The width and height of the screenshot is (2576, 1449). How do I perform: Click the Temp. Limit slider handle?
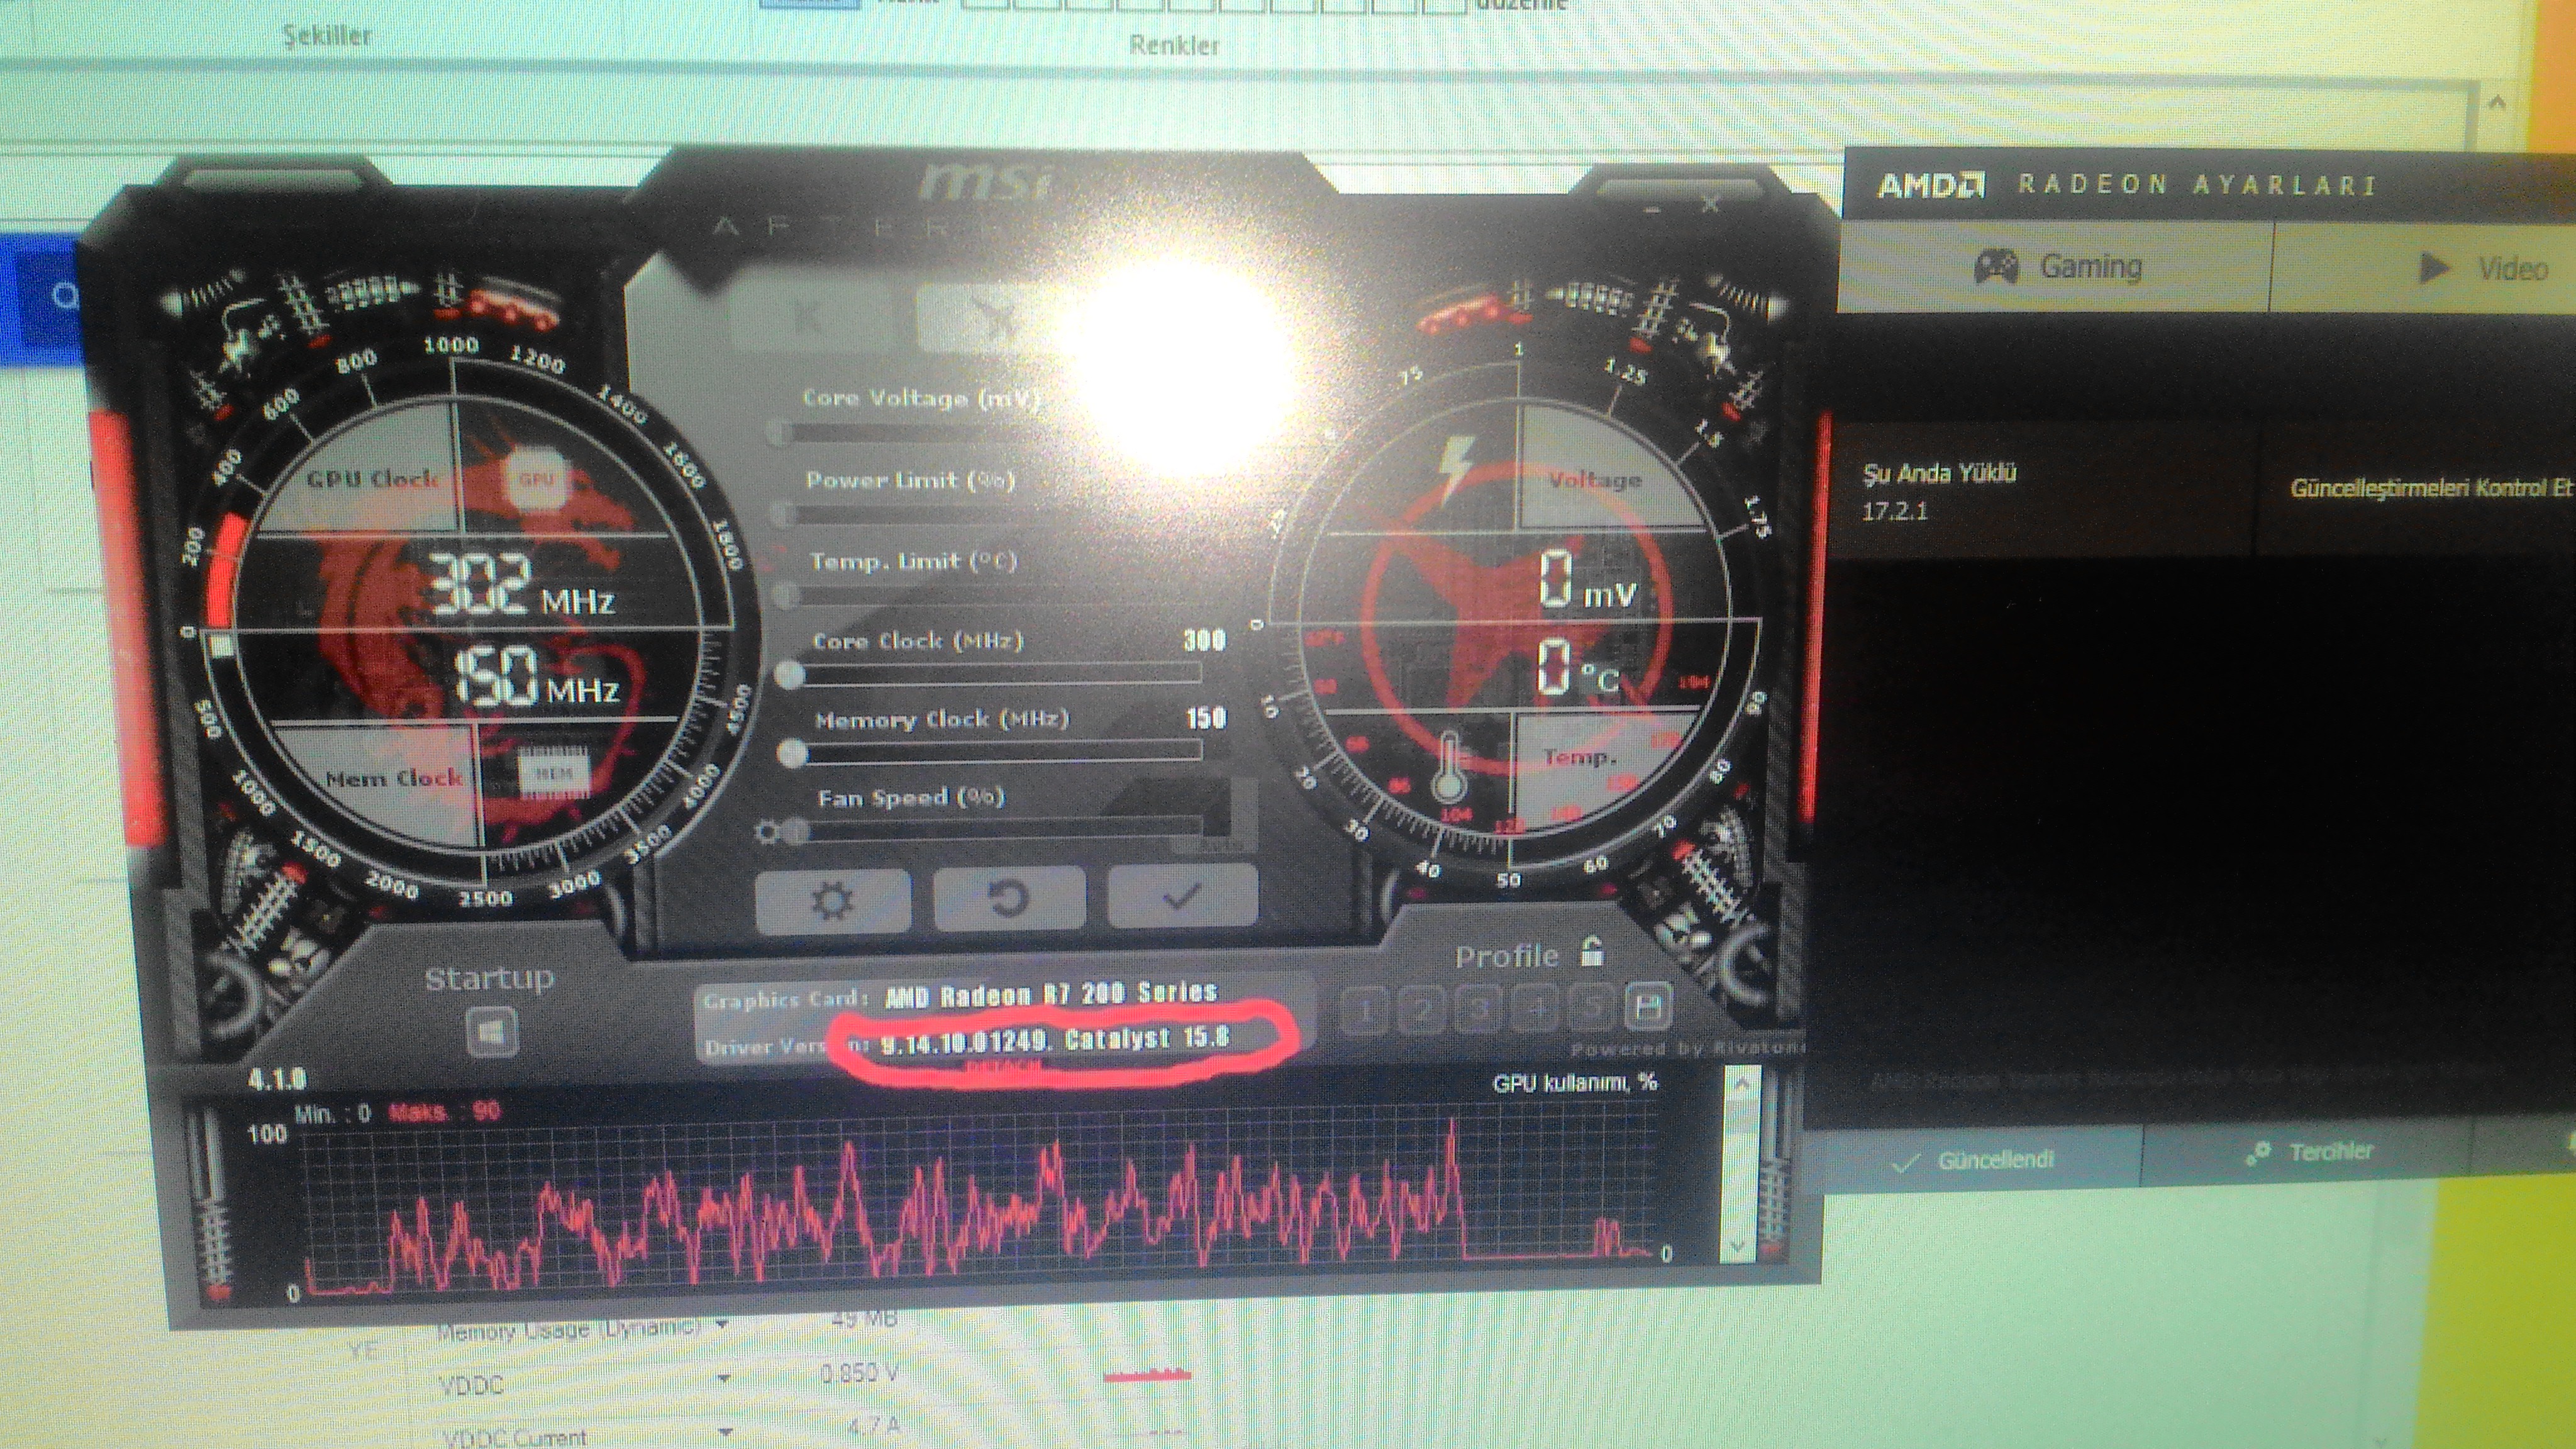[787, 596]
